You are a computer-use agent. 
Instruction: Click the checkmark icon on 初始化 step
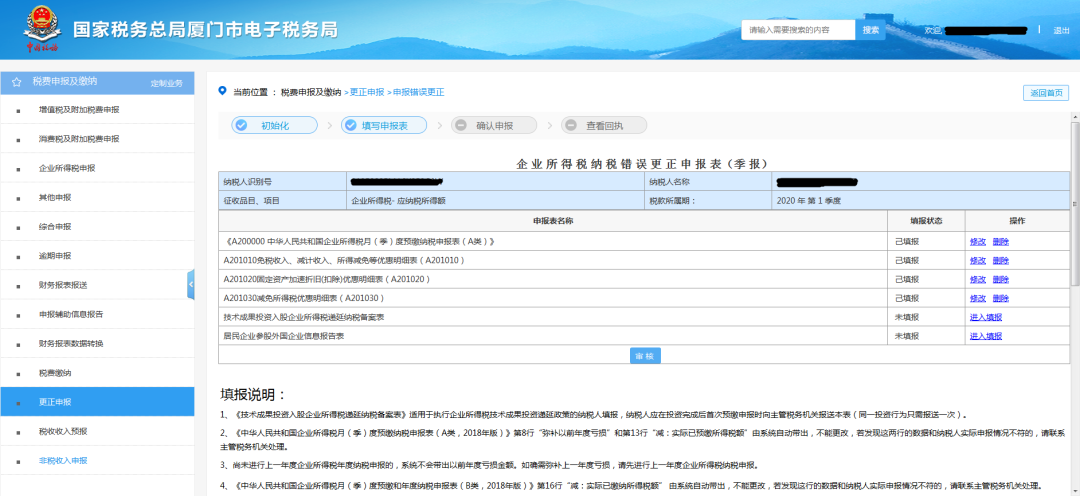point(241,126)
